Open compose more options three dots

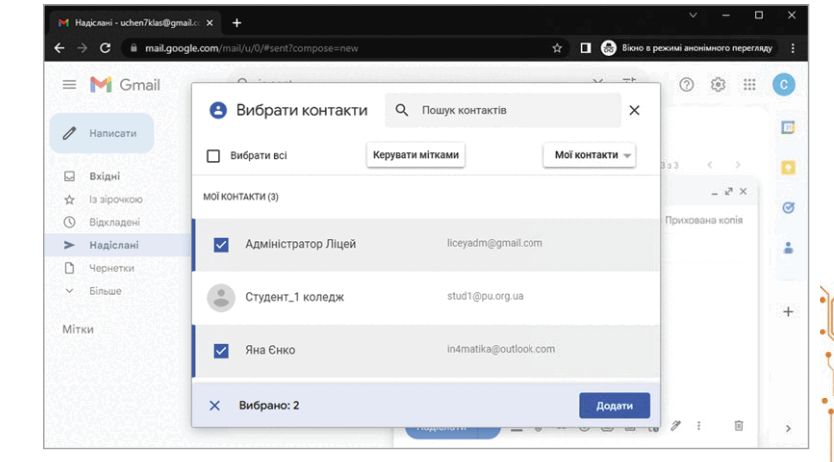(x=698, y=425)
